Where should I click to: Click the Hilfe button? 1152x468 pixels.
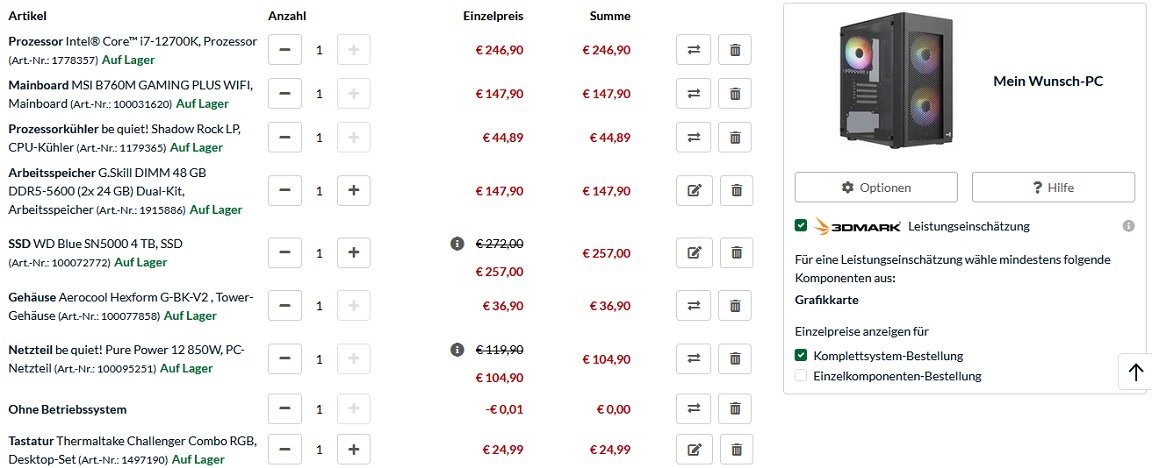tap(1053, 187)
